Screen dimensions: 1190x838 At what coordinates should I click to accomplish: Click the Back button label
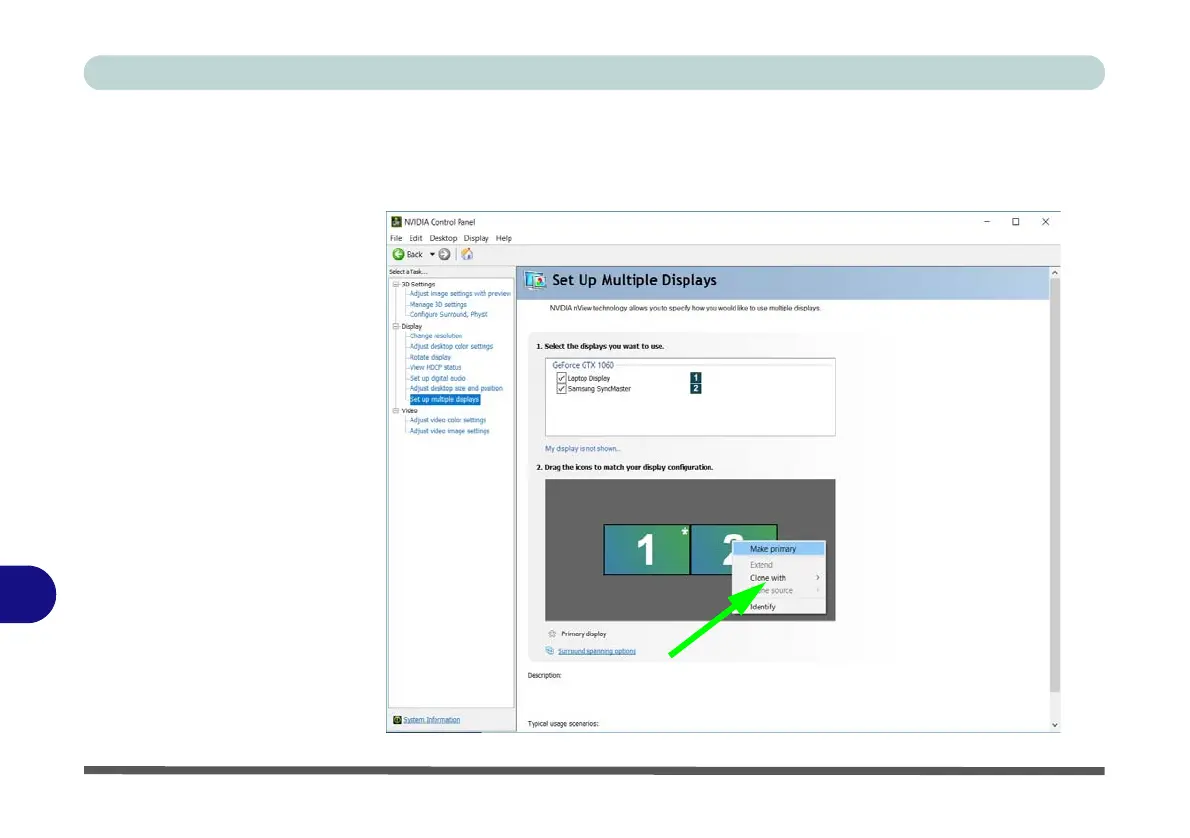[414, 254]
